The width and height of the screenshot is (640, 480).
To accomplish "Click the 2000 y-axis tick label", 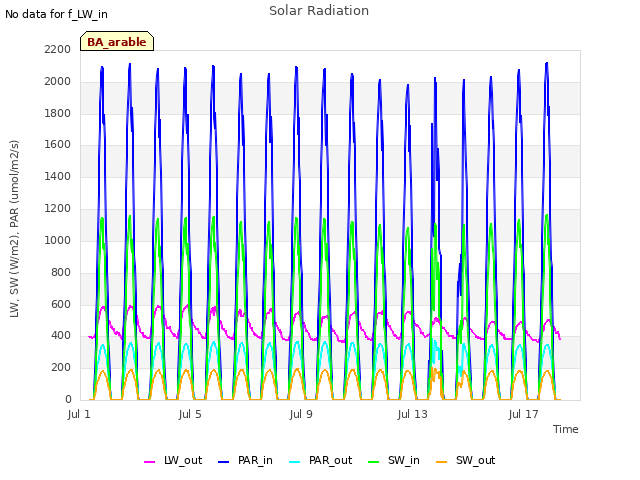I will (58, 81).
